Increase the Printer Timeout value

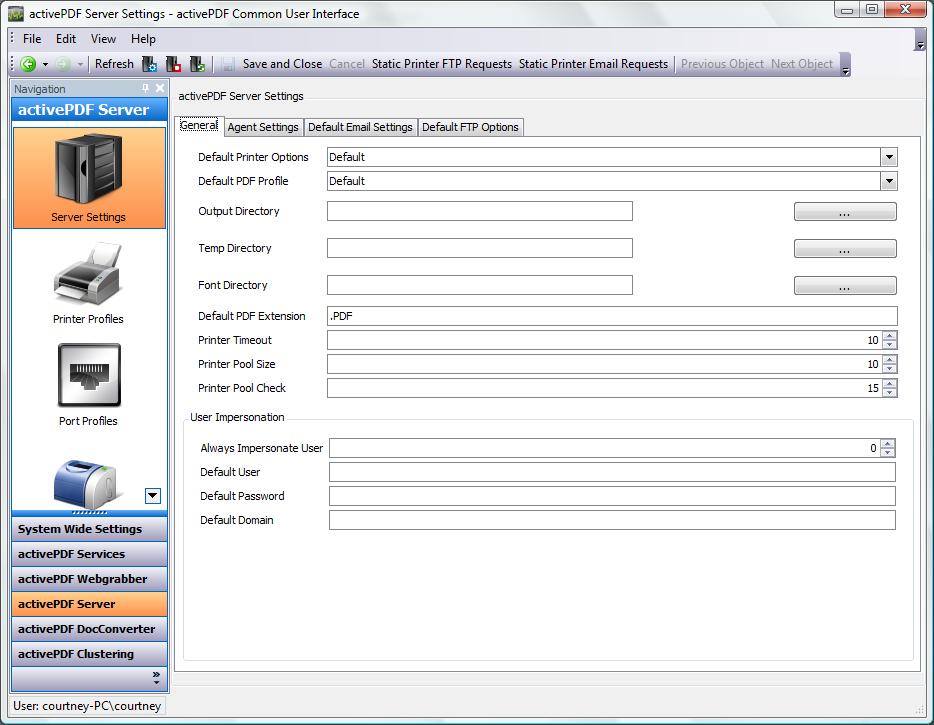click(x=889, y=336)
